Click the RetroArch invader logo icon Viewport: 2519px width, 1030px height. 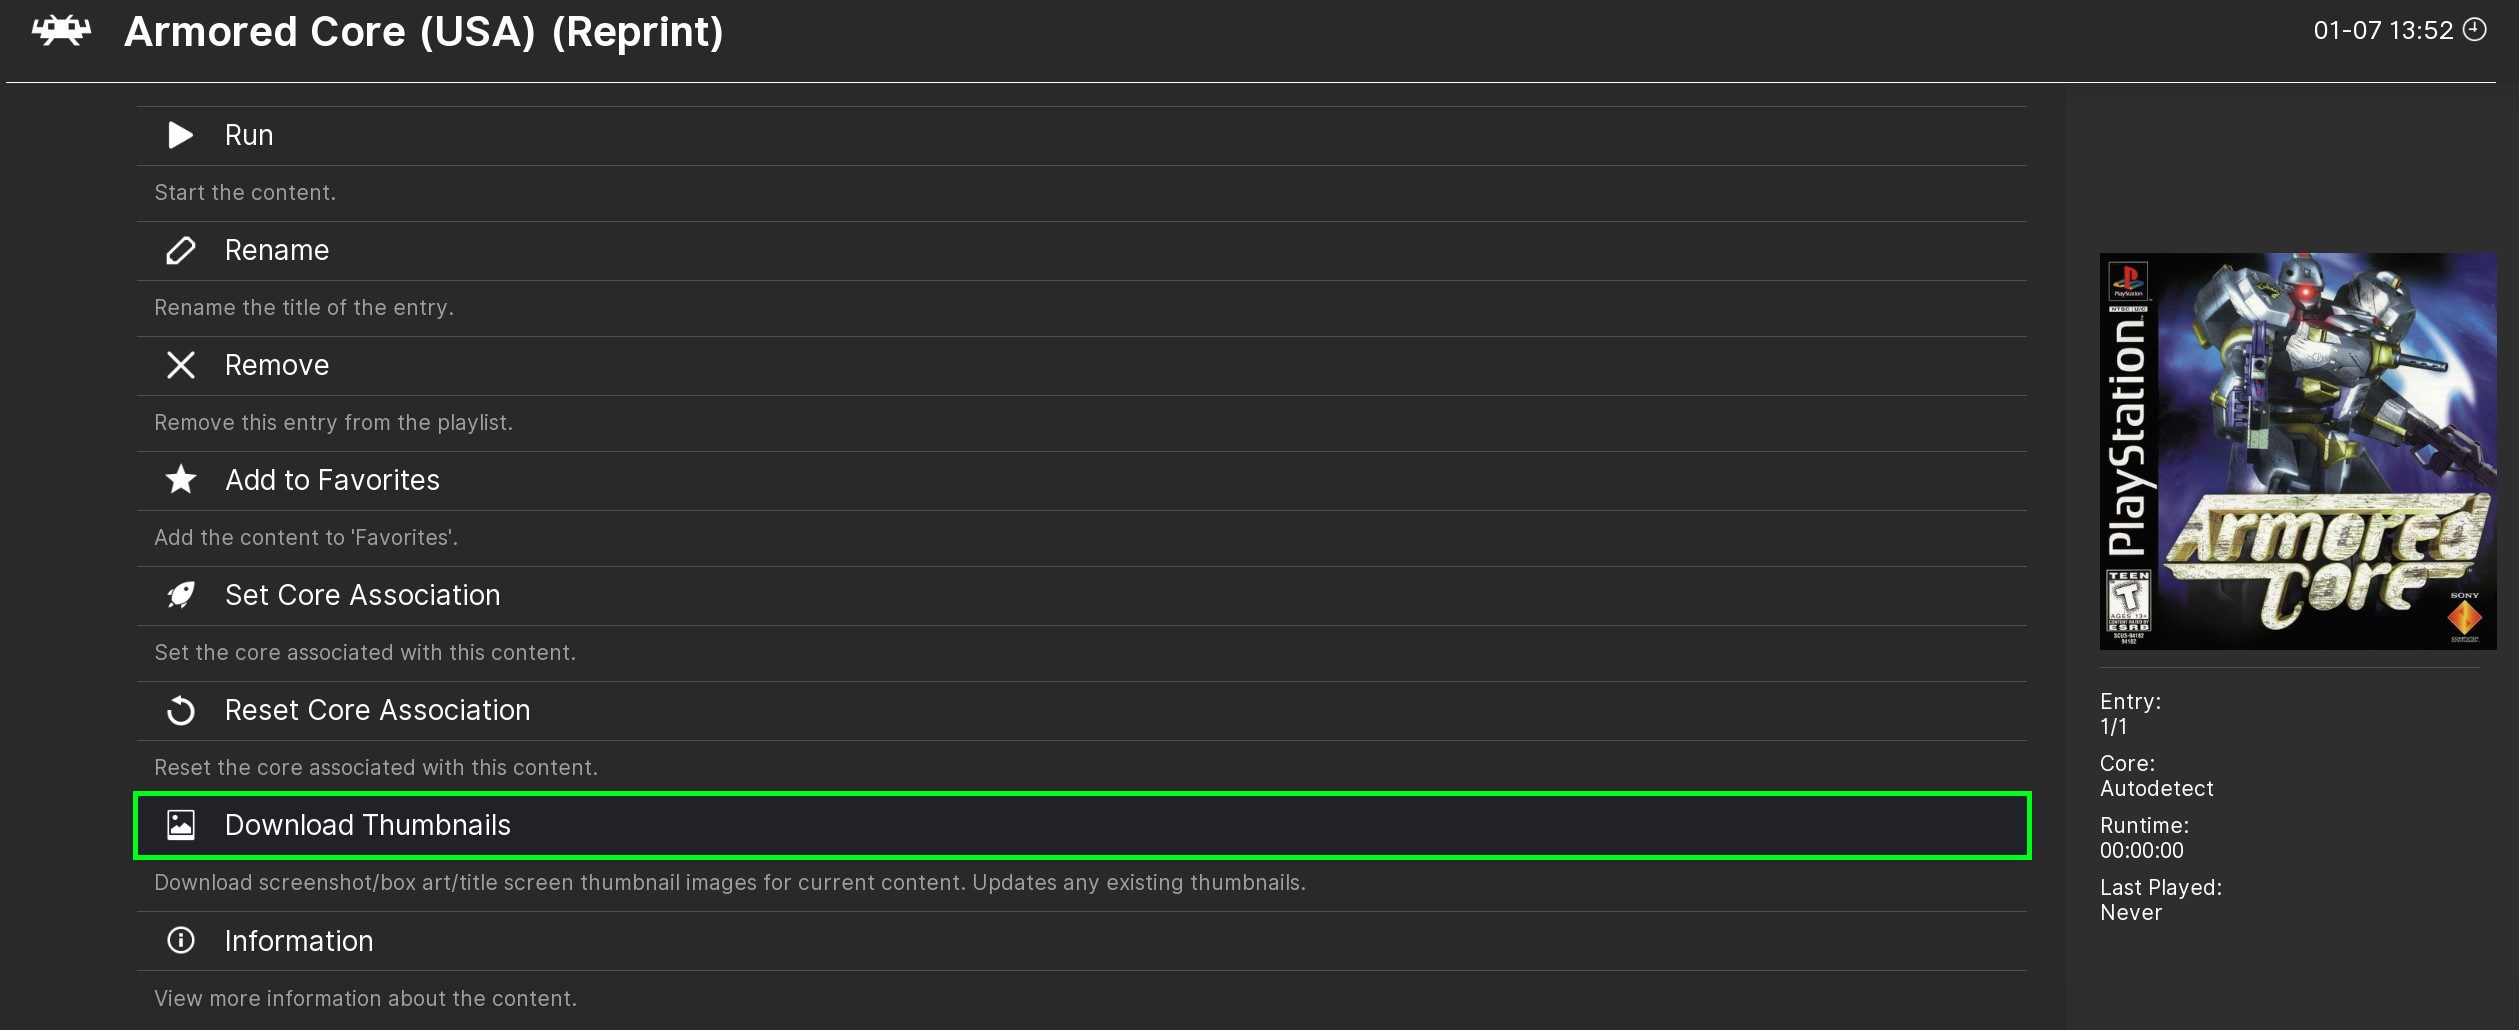(62, 31)
